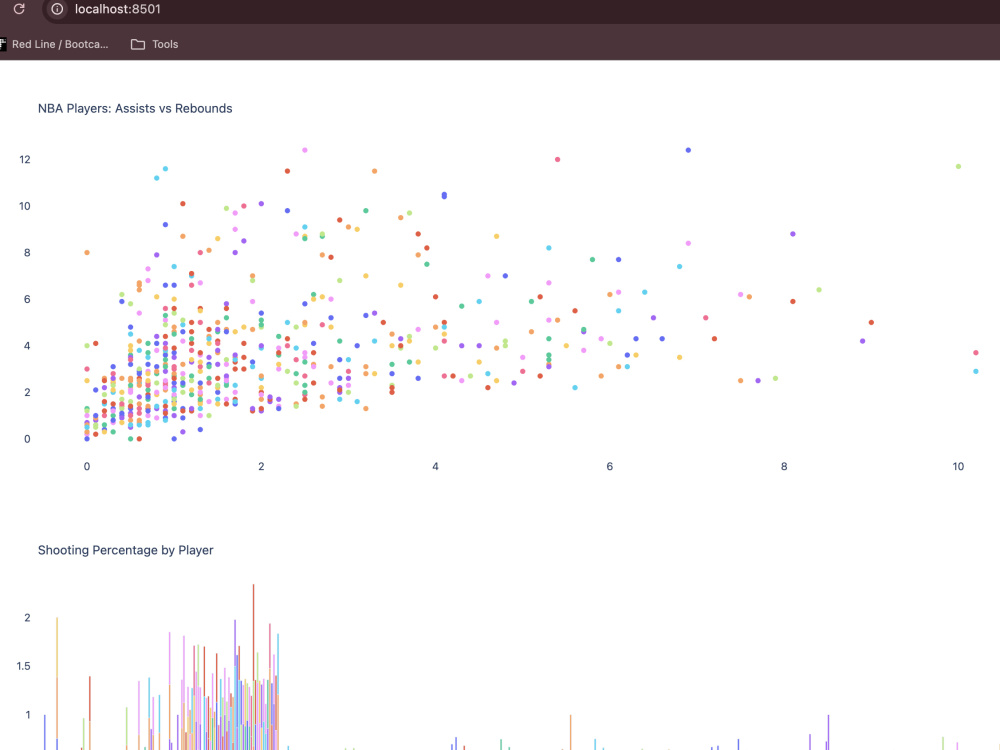Click the browser reload icon
1000x750 pixels.
point(19,9)
